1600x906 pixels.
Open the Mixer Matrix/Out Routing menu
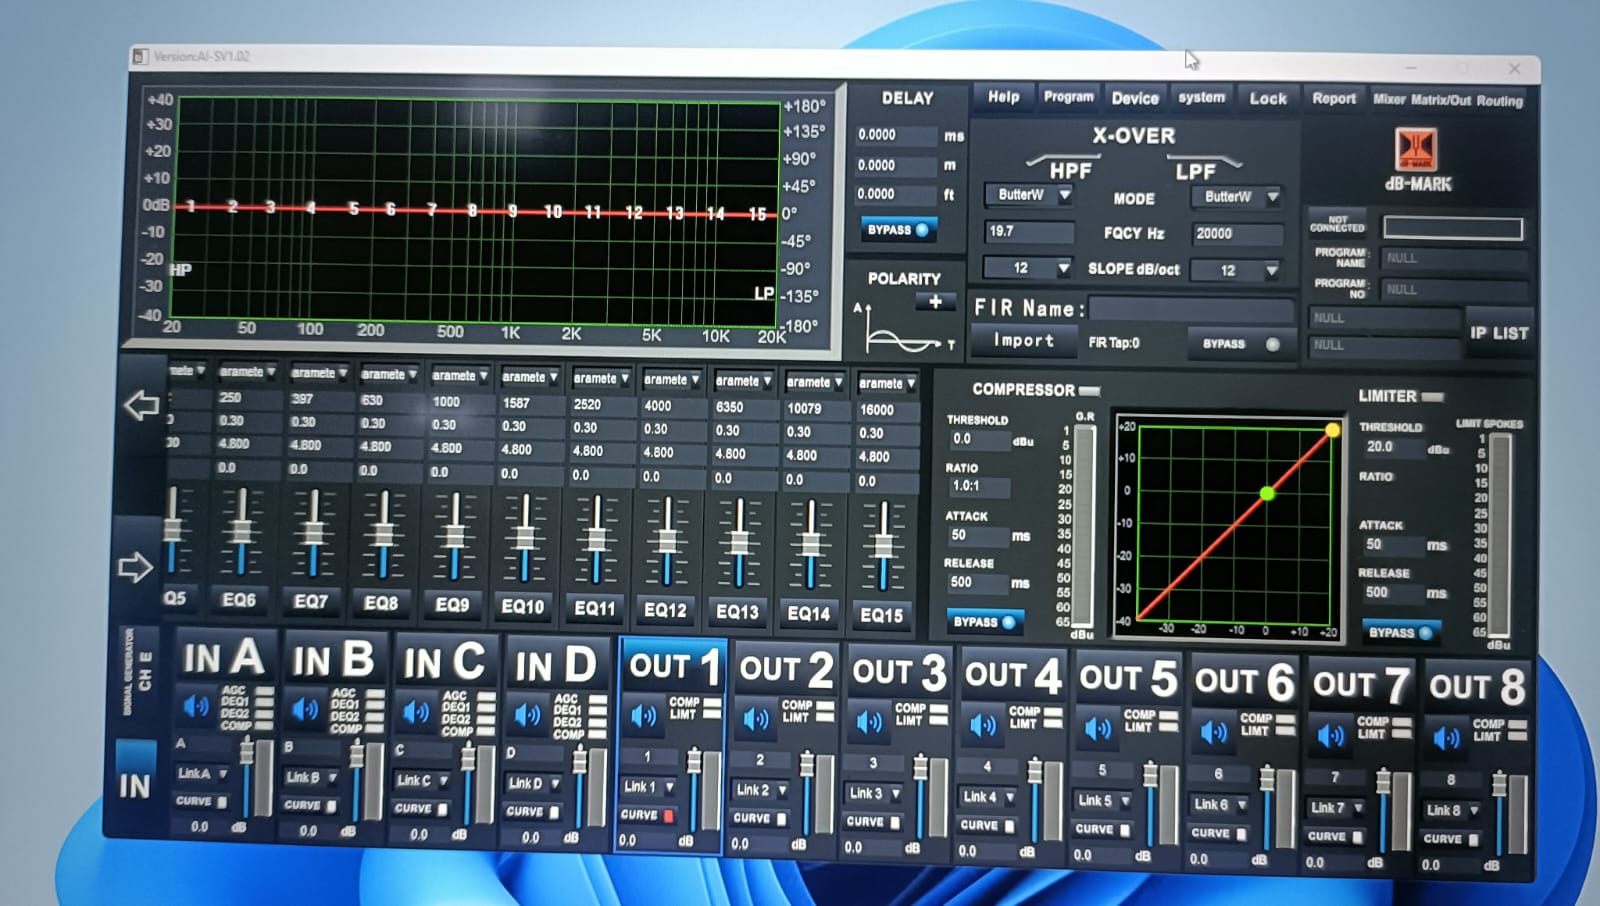coord(1448,100)
